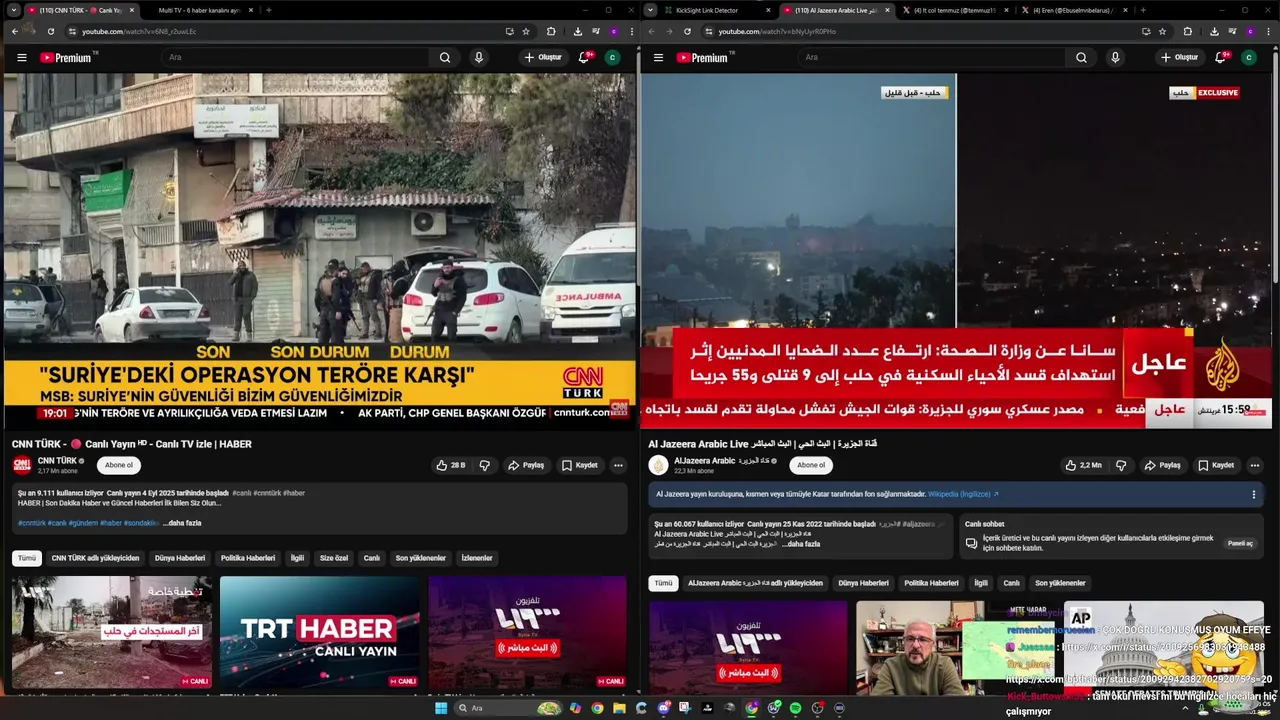Open the Oluştur create menu in the right window
Image resolution: width=1280 pixels, height=720 pixels.
click(x=1179, y=58)
